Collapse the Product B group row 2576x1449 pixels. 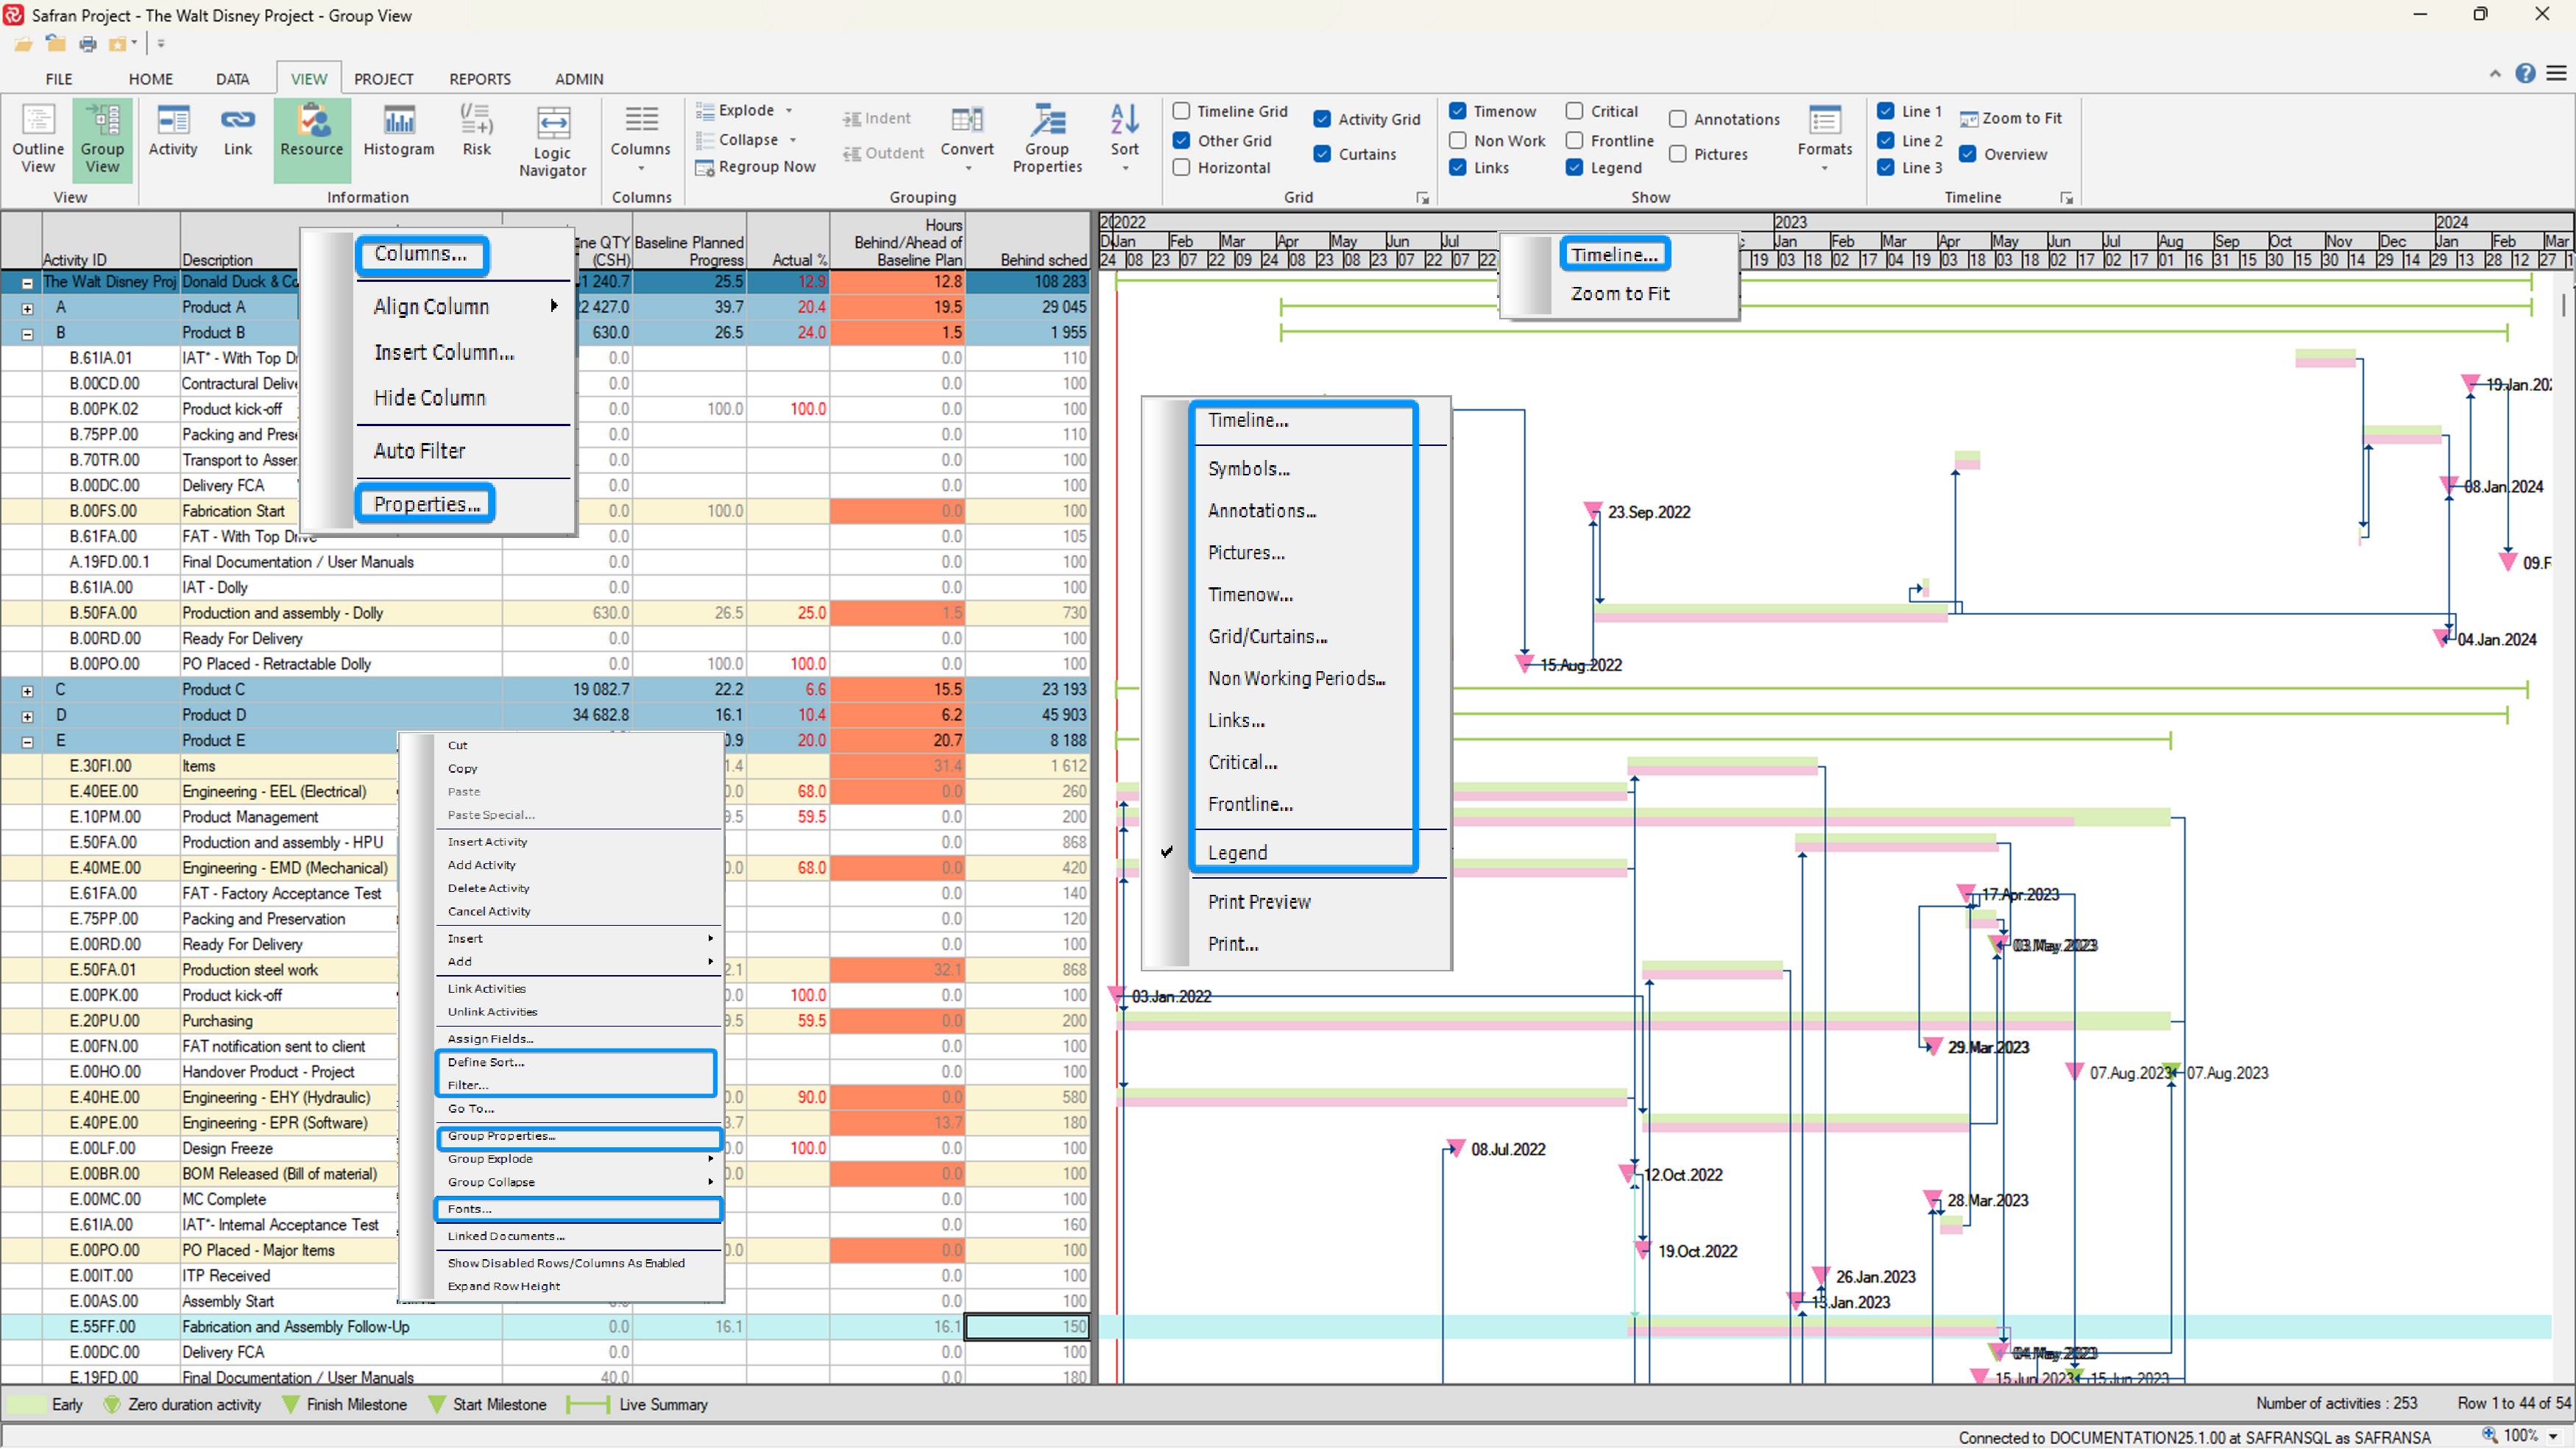pos(27,334)
